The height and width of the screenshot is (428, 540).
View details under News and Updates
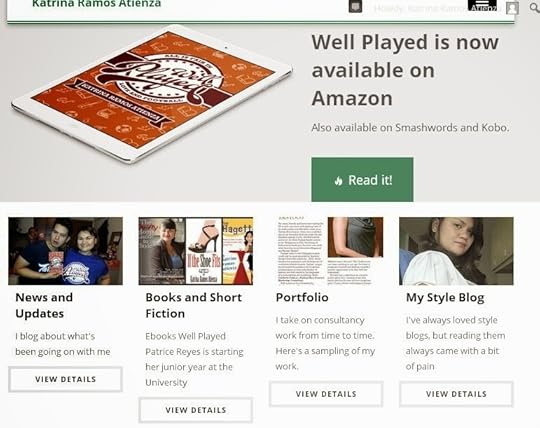pos(65,379)
